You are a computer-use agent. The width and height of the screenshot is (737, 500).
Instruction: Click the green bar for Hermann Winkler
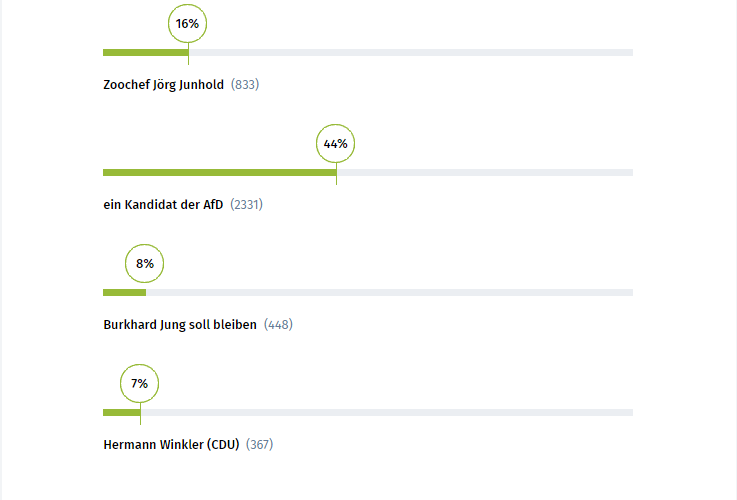point(121,412)
